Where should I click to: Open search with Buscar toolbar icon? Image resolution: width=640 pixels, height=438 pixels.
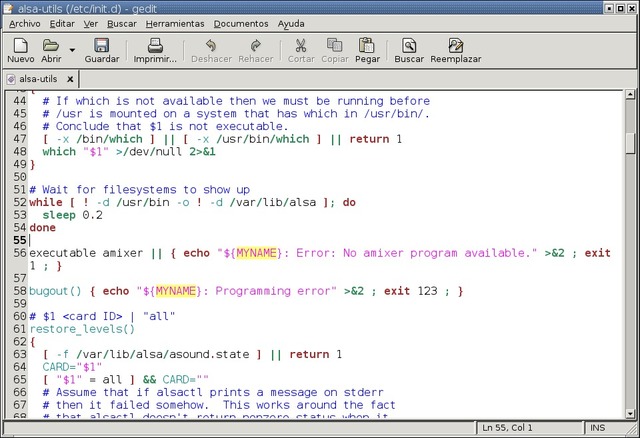[409, 45]
